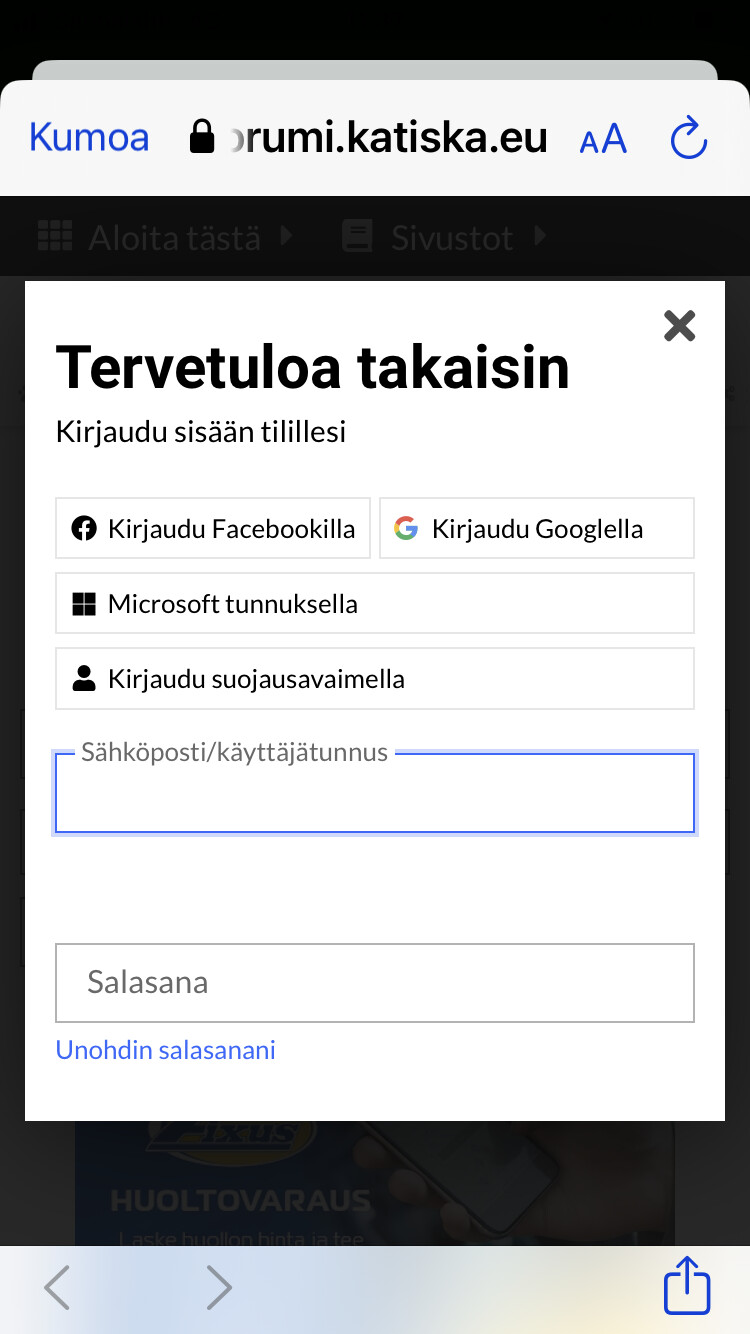Tap the Facebook logo icon
Screen dimensions: 750x1334
click(84, 528)
